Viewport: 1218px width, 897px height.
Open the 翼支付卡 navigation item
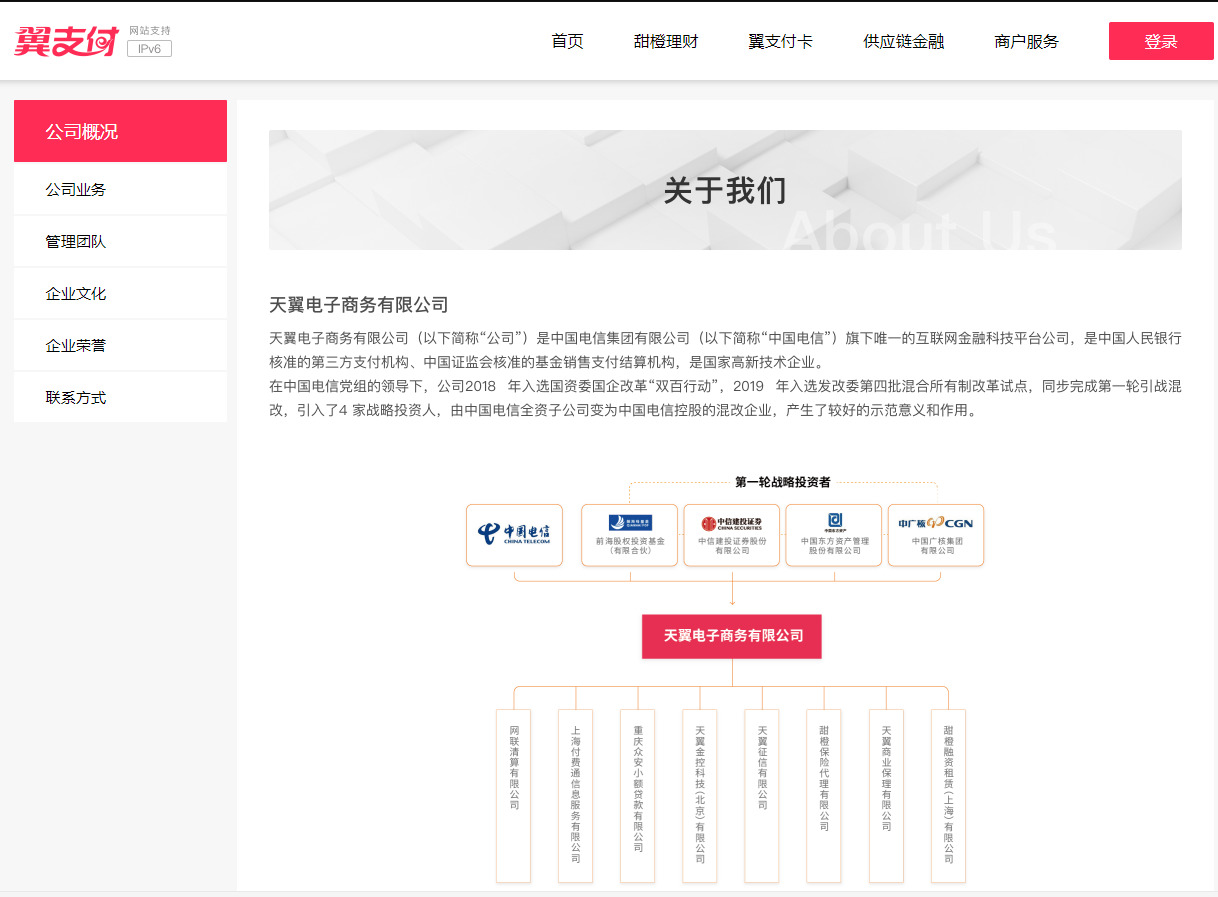pos(781,41)
